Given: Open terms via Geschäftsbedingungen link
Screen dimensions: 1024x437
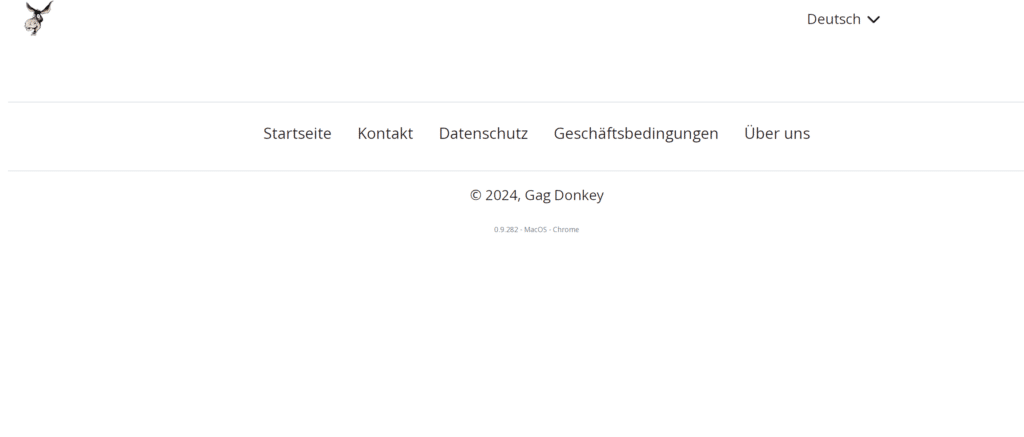Looking at the screenshot, I should [636, 133].
